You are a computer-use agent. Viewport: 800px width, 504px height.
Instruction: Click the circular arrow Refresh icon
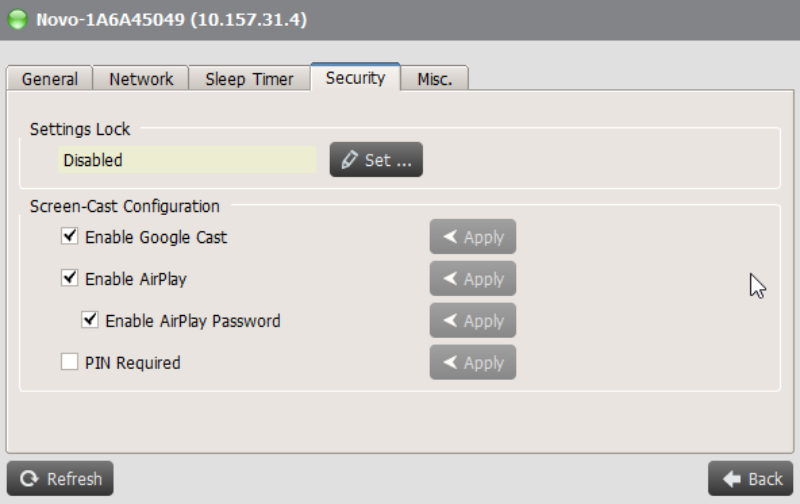(x=29, y=478)
